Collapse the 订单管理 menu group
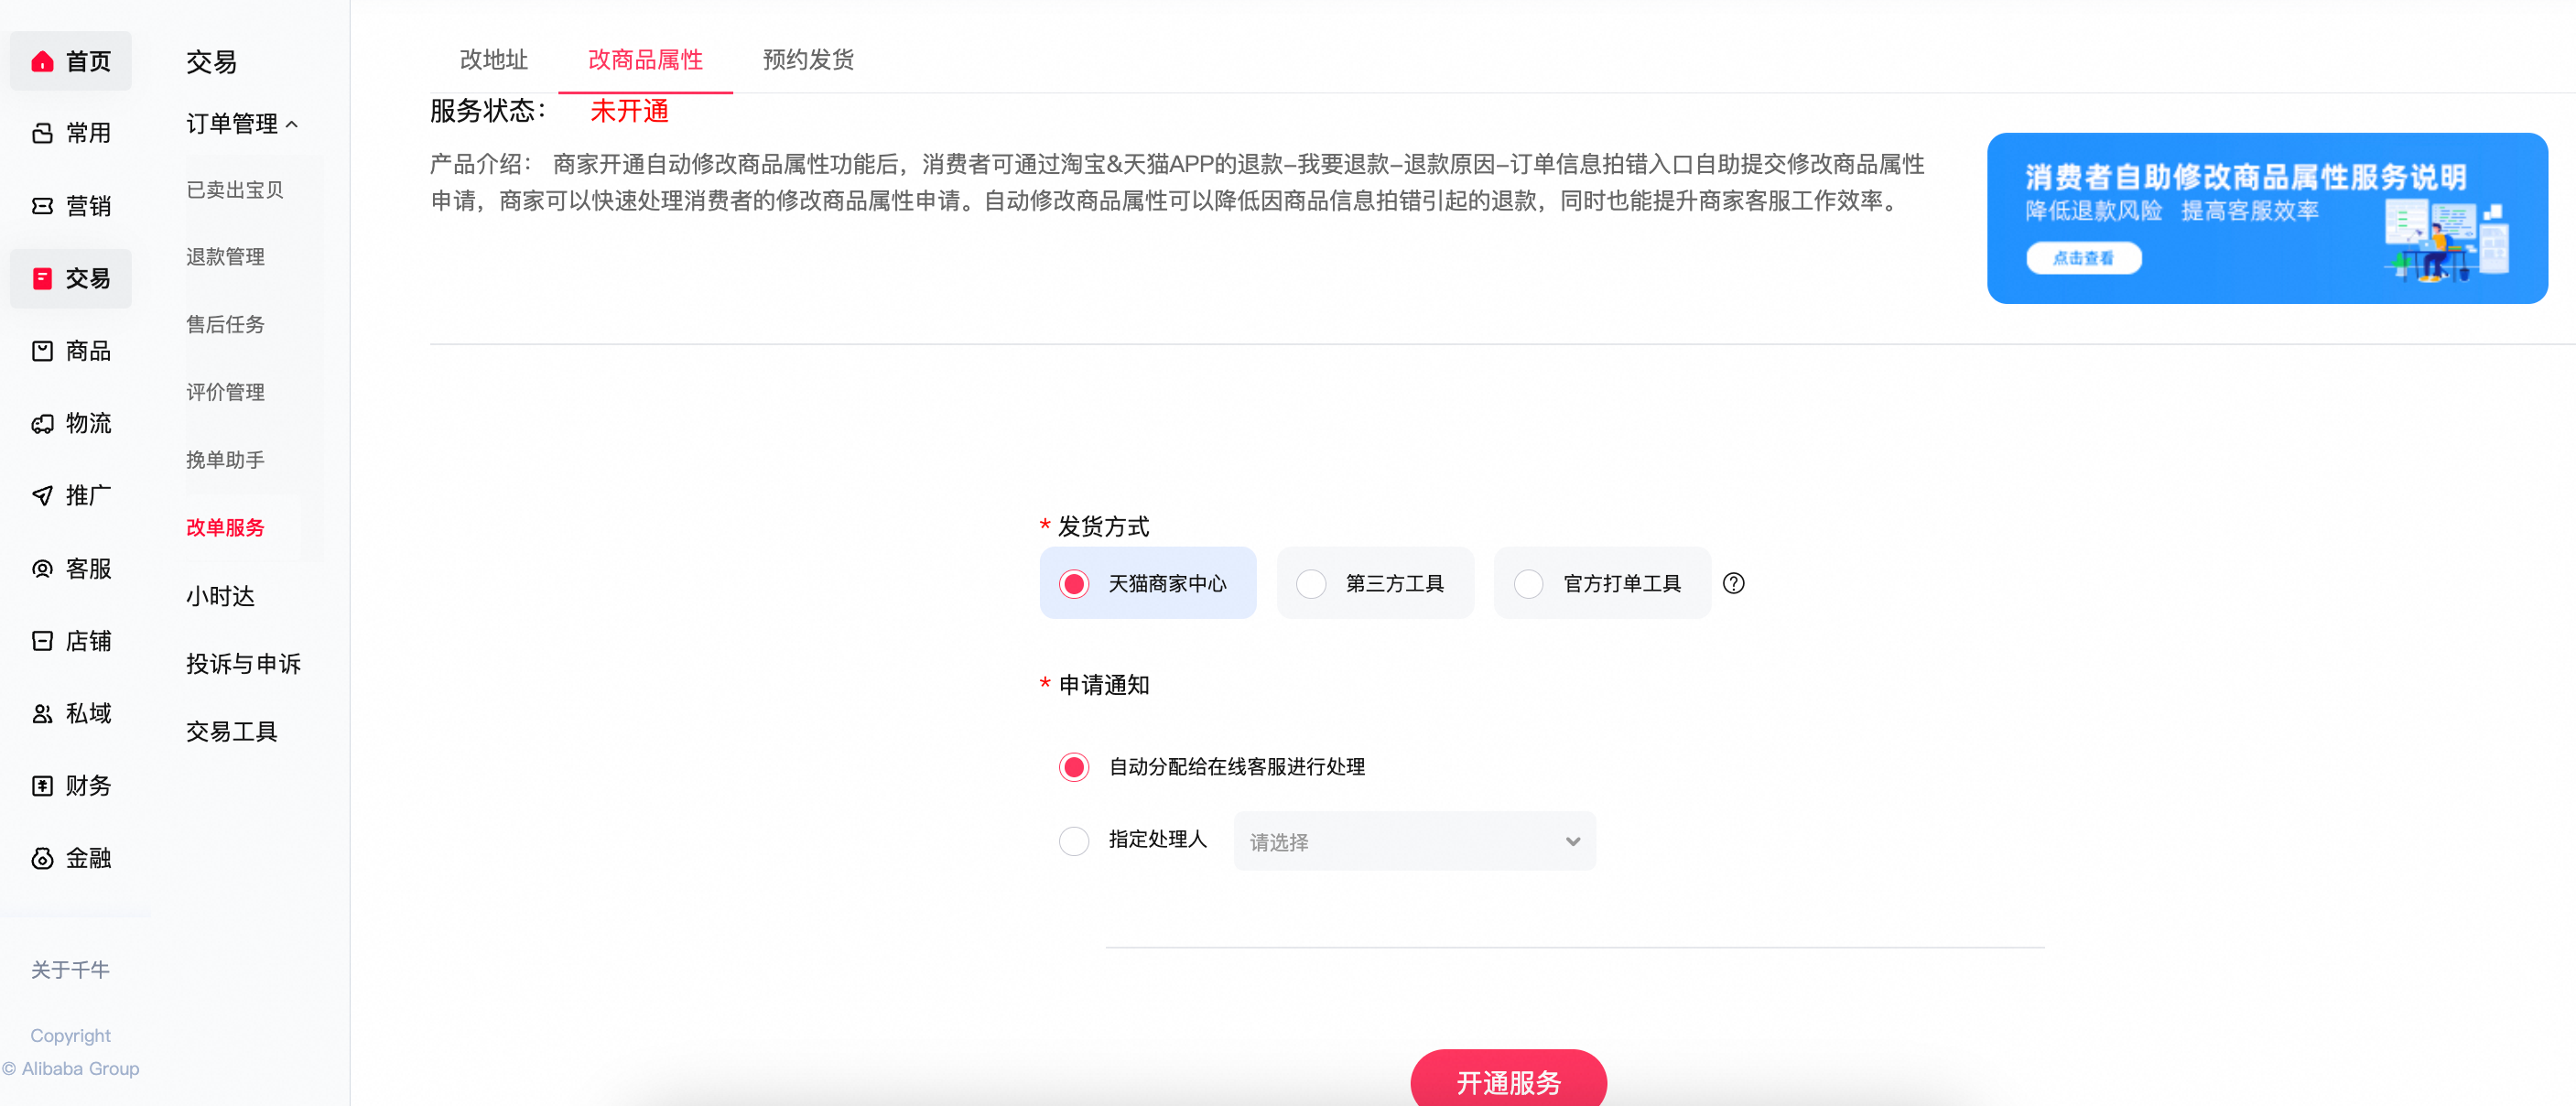Image resolution: width=2576 pixels, height=1106 pixels. [x=240, y=124]
